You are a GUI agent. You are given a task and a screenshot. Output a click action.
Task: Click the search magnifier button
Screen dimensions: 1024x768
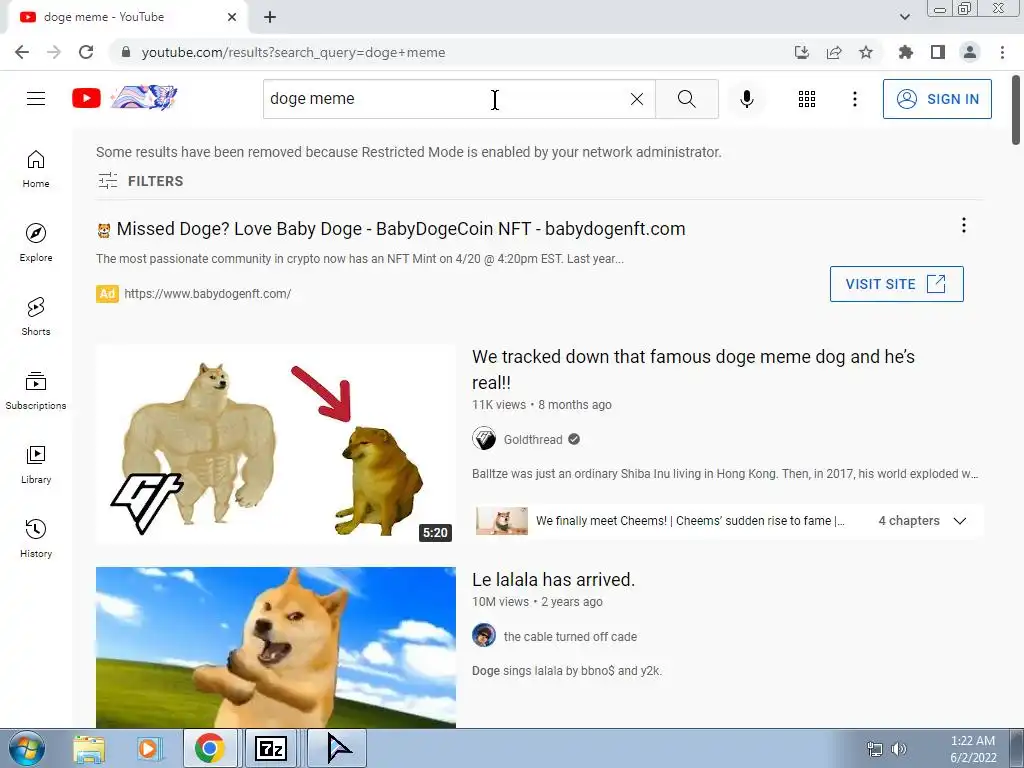coord(686,99)
